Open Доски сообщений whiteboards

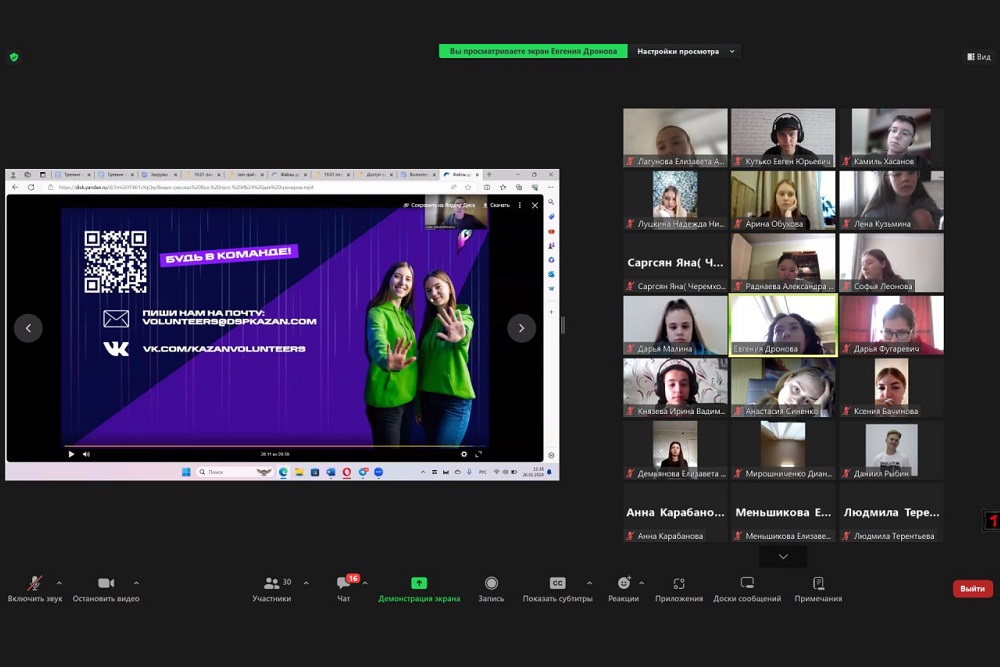point(747,583)
